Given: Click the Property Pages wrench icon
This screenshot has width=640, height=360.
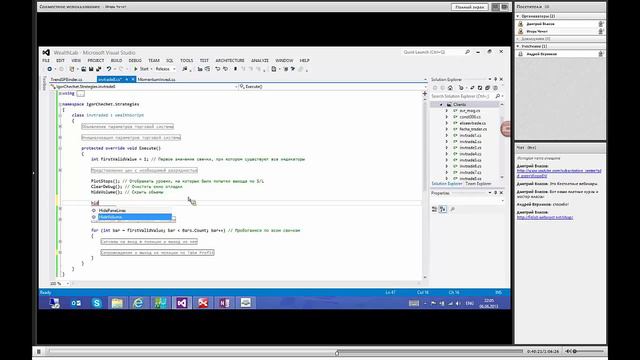Looking at the screenshot, I should pyautogui.click(x=452, y=209).
